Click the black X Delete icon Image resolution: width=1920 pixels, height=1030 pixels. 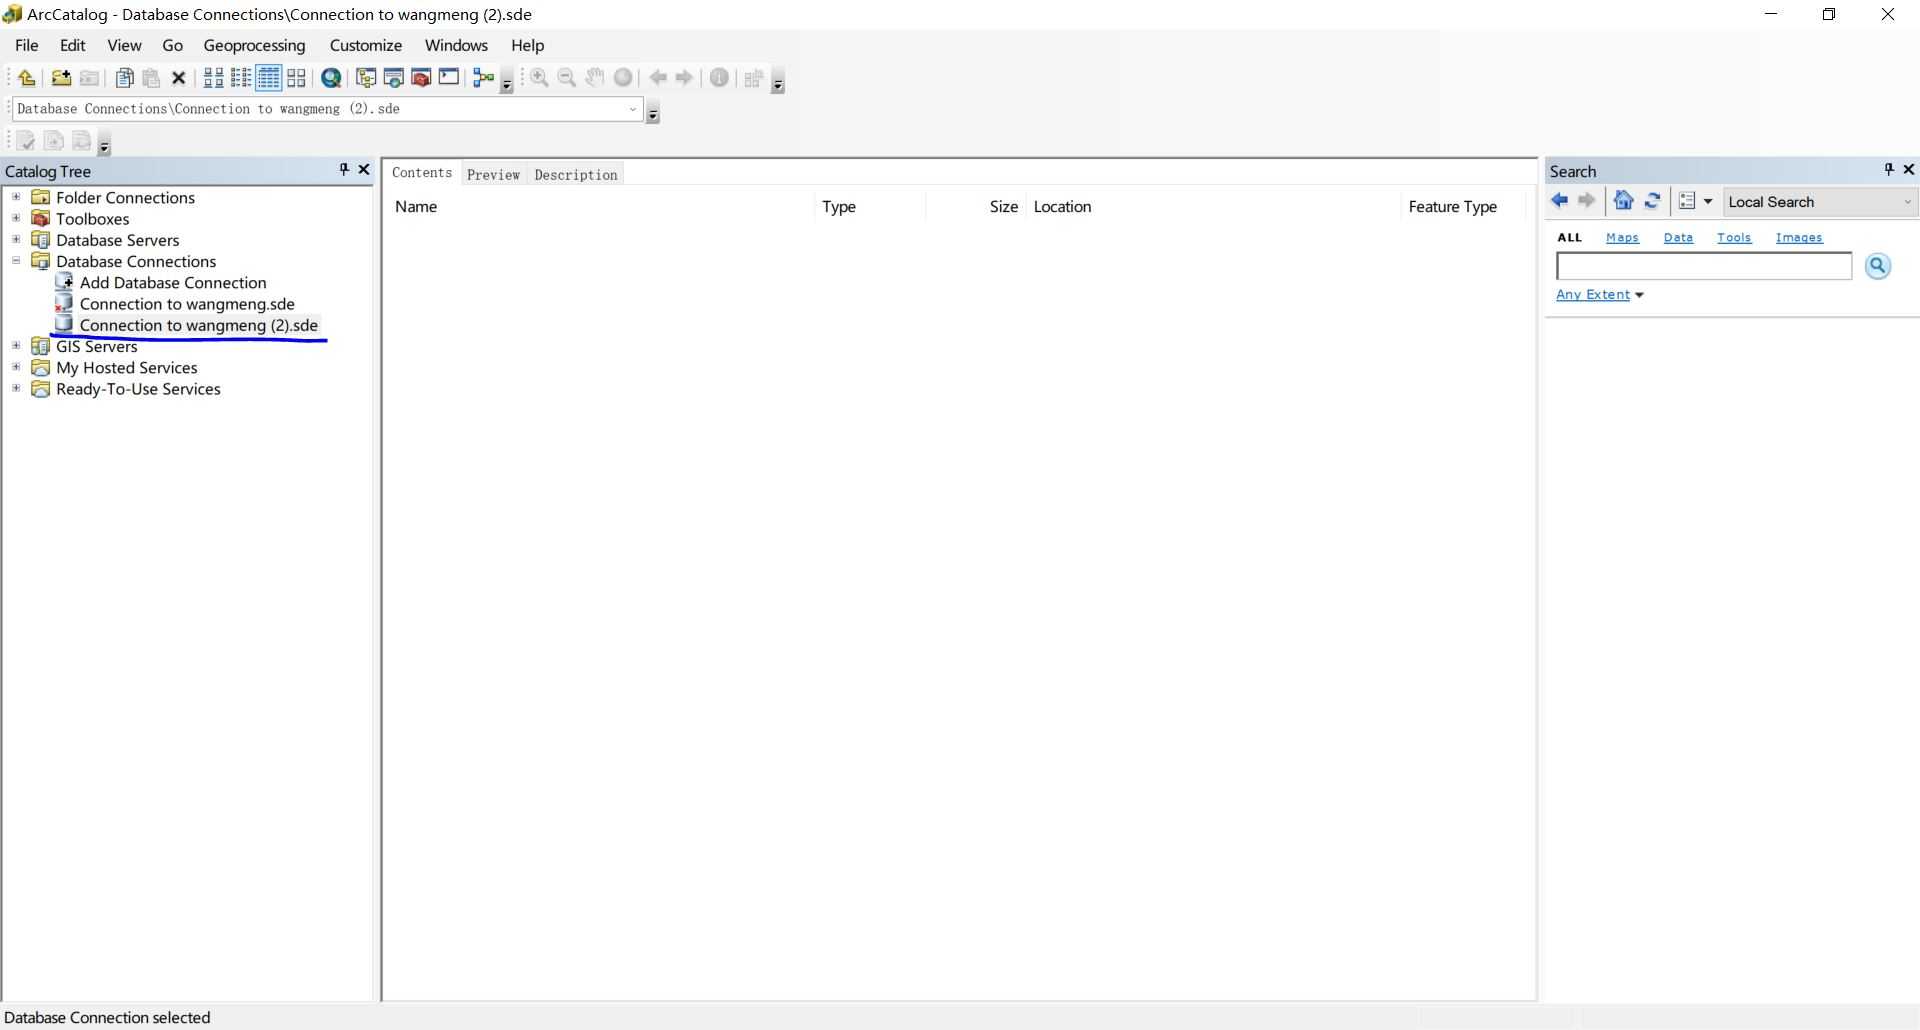point(179,78)
